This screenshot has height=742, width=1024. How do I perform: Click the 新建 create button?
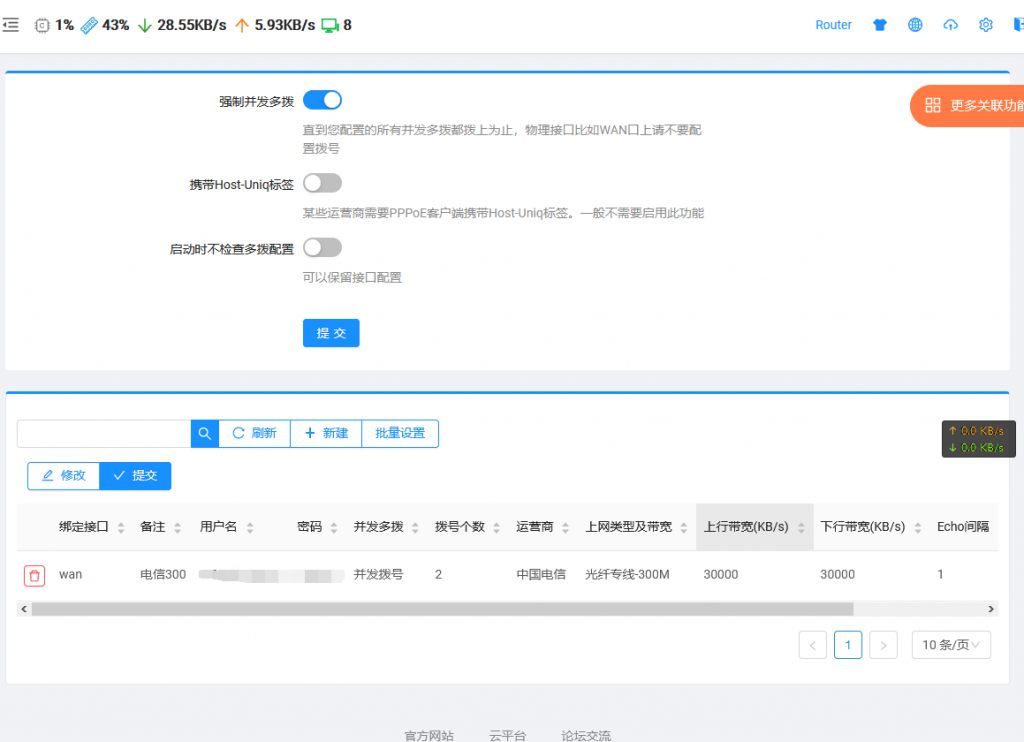(x=327, y=434)
